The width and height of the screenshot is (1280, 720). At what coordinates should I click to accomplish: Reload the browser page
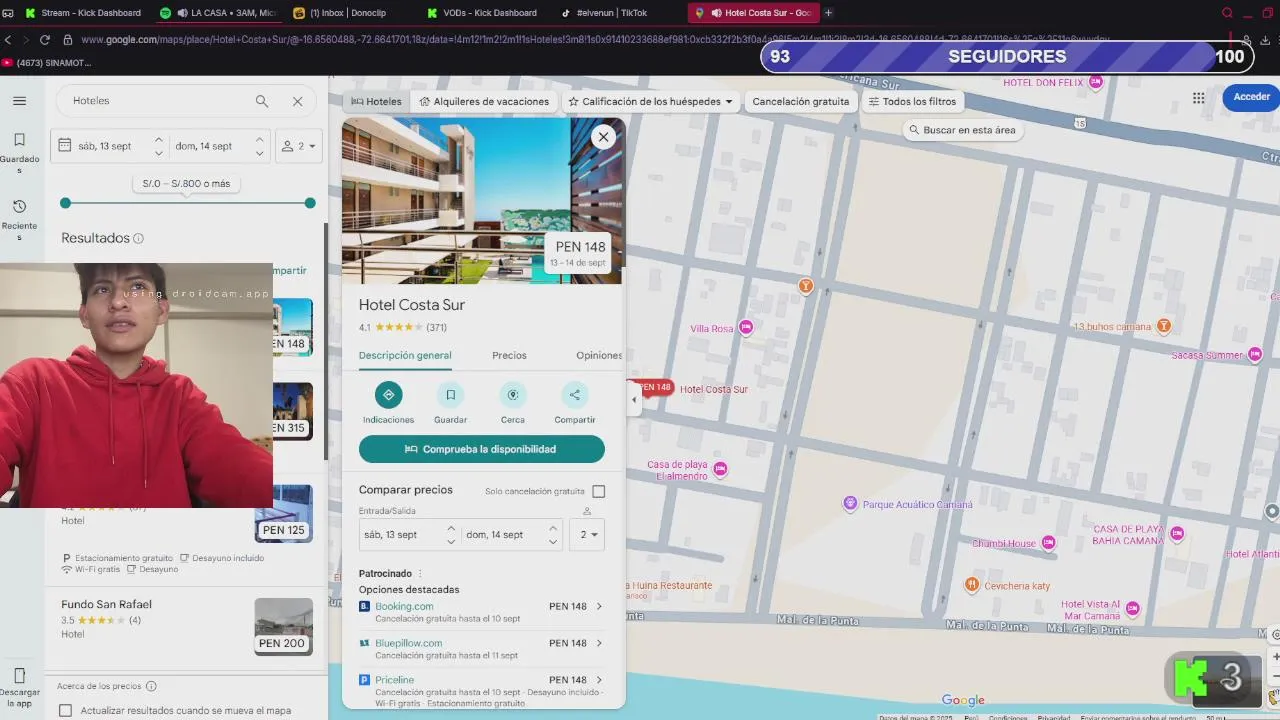[44, 40]
